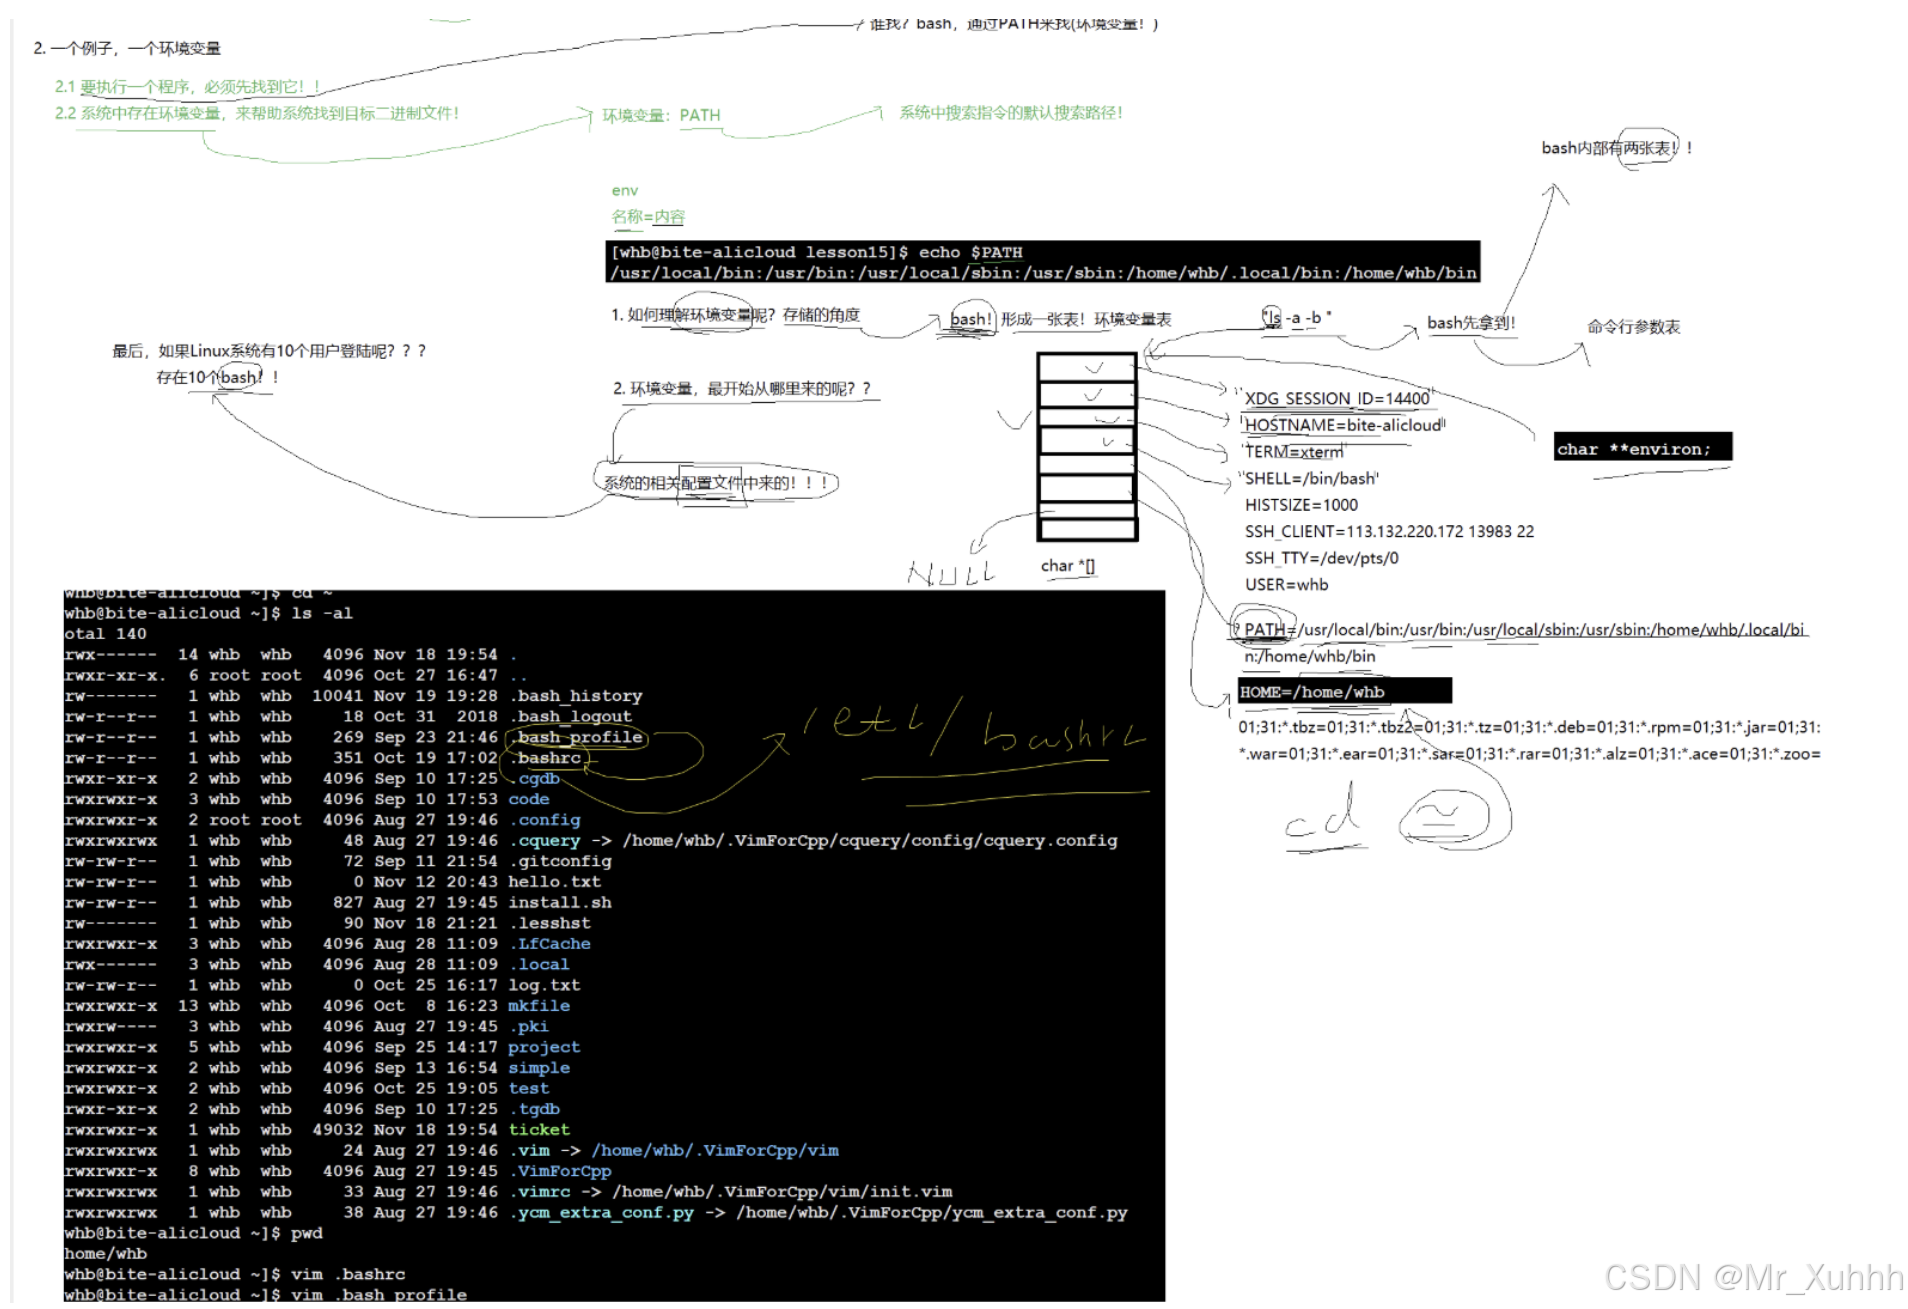Screen dimensions: 1908x1309
Task: Click the '.pki' directory entry
Action: point(528,1026)
